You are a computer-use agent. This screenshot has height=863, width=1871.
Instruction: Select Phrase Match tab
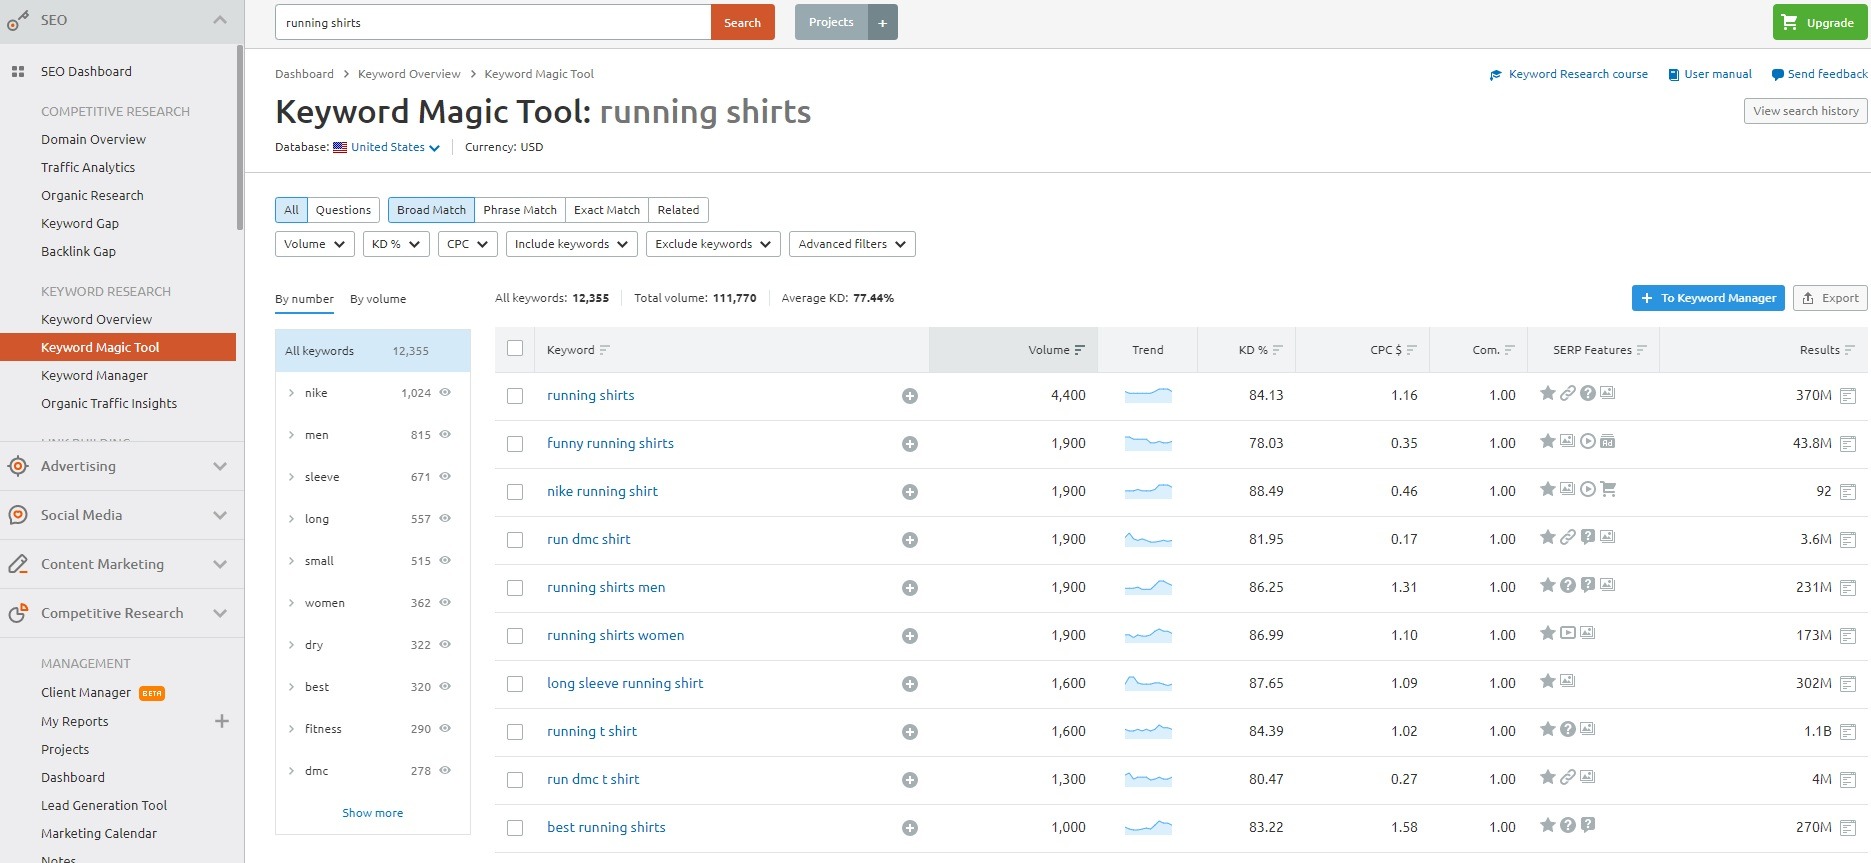pyautogui.click(x=520, y=210)
